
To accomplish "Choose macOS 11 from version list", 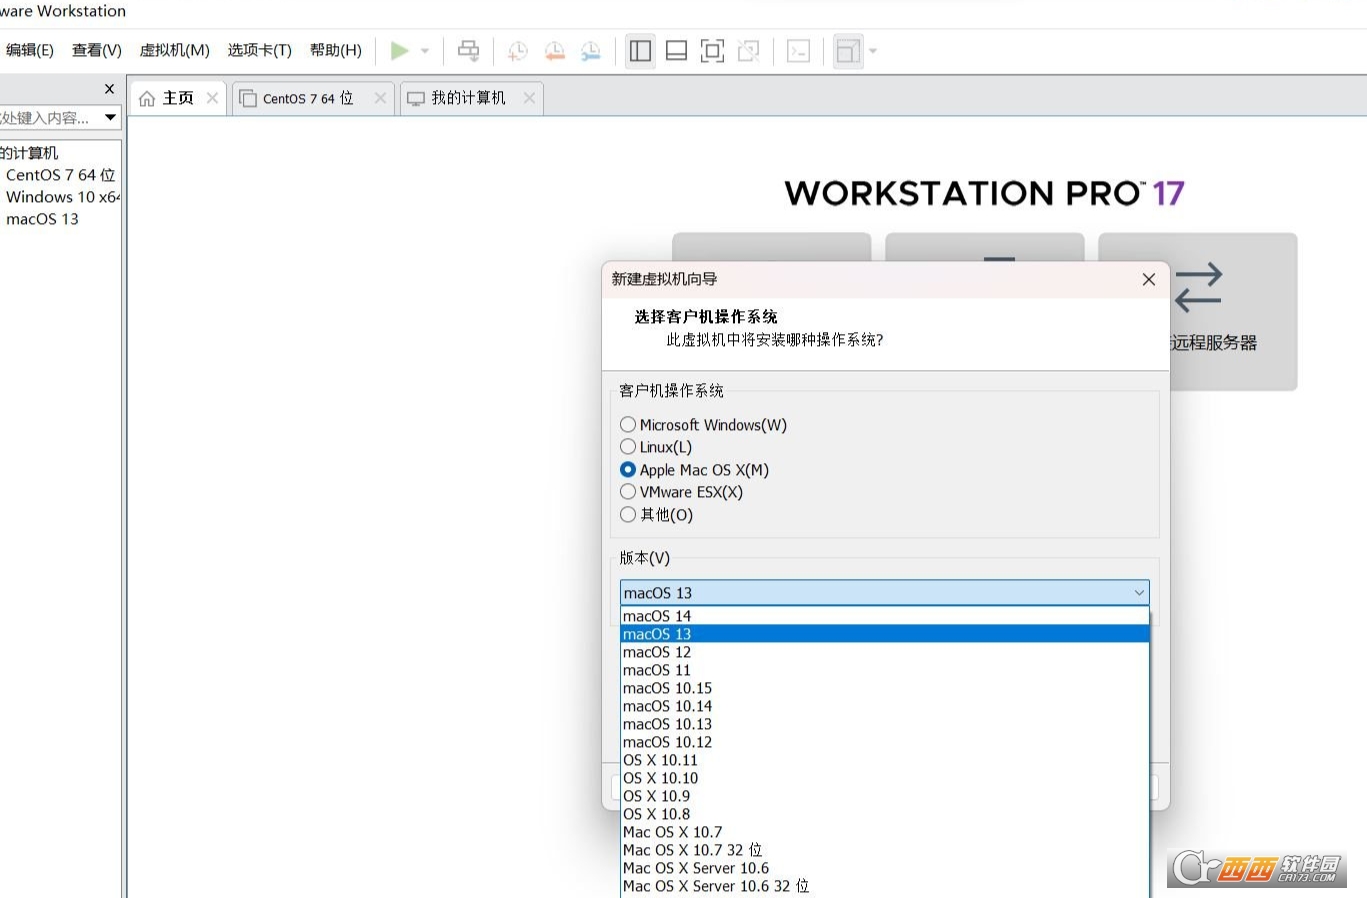I will click(884, 670).
